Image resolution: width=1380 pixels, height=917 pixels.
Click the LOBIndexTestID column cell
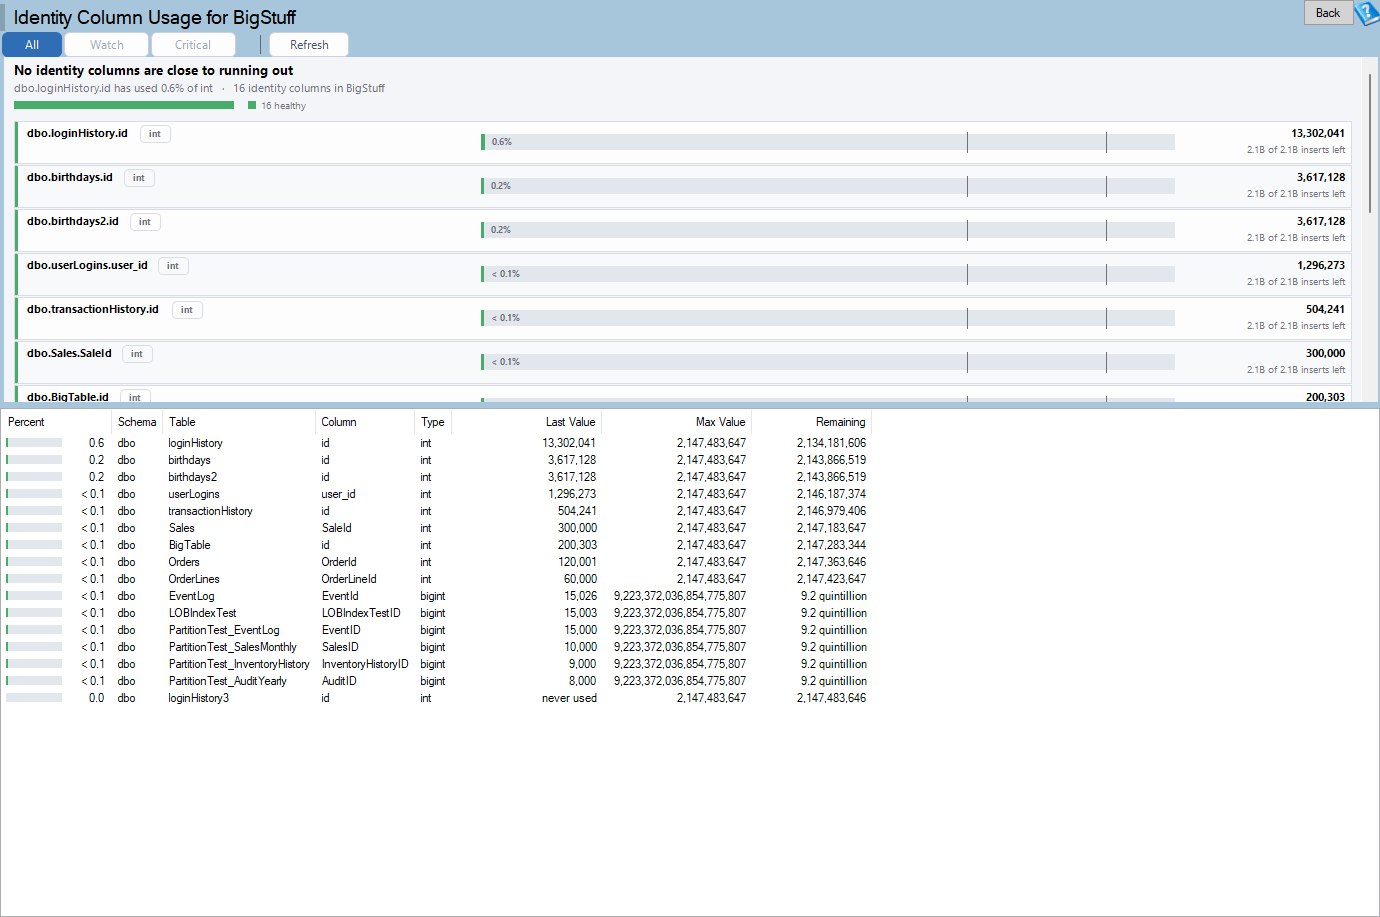click(x=361, y=613)
